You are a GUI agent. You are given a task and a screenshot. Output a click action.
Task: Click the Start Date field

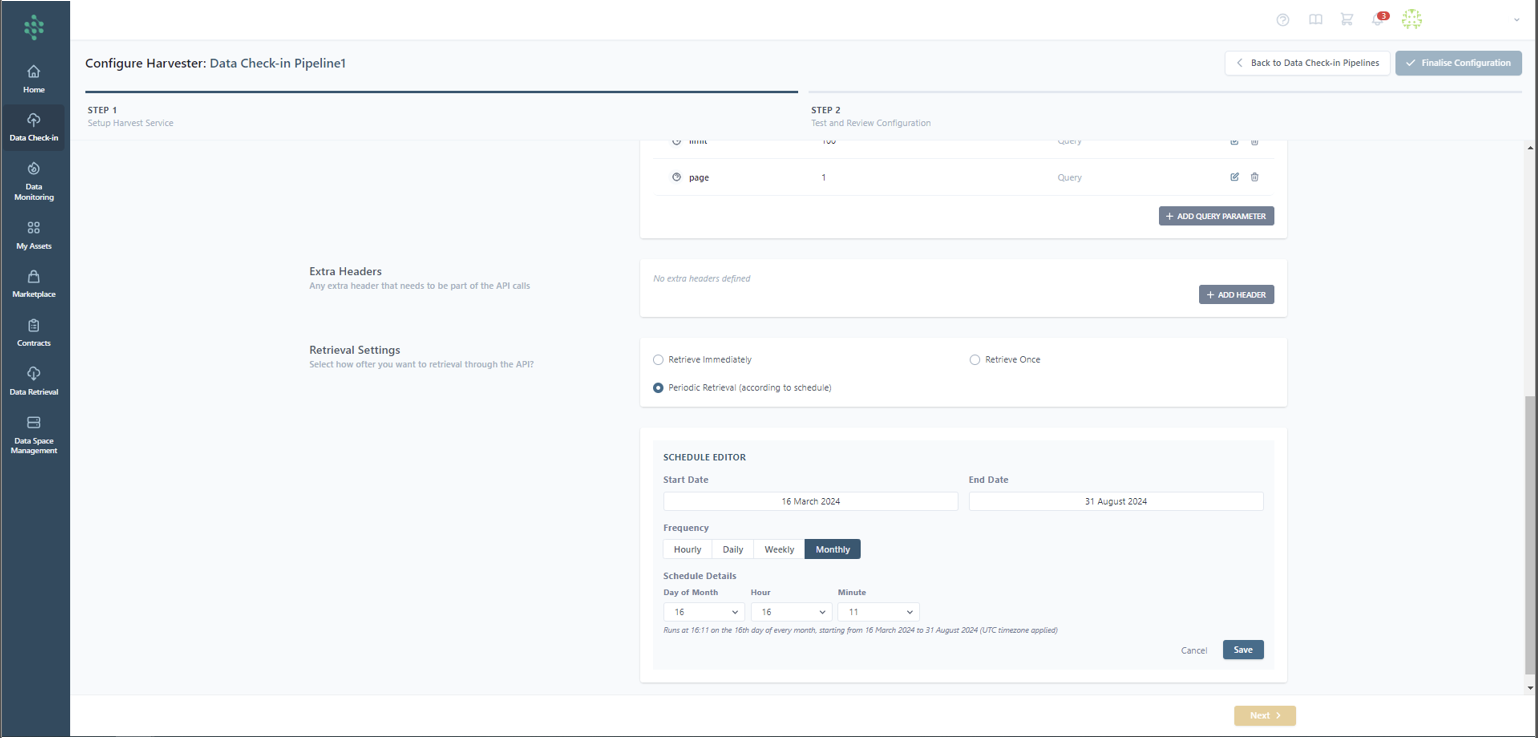click(810, 502)
